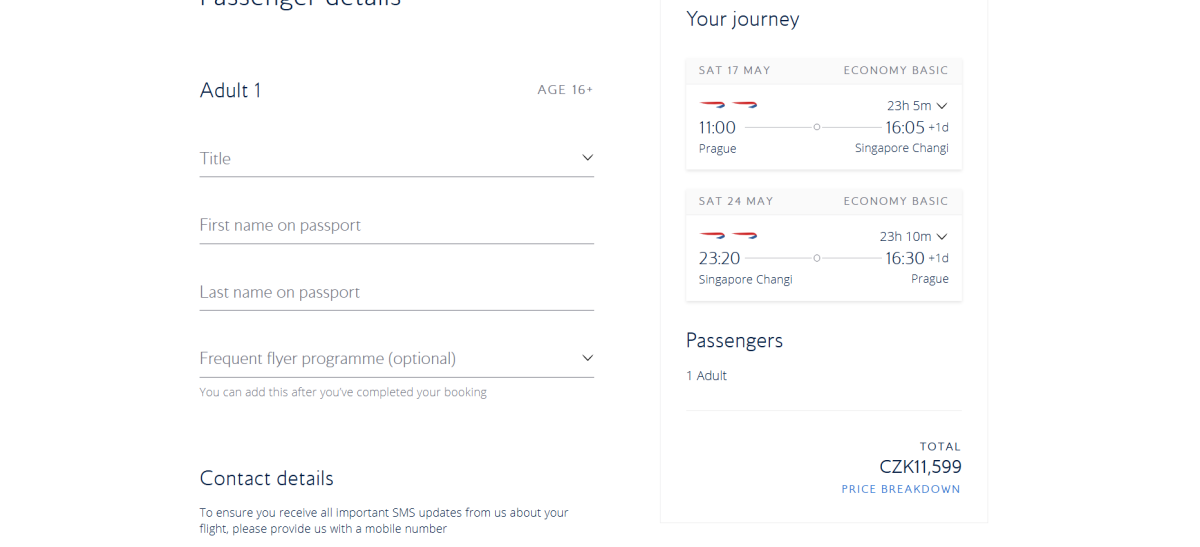The width and height of the screenshot is (1200, 547).
Task: Focus the Last name on passport field
Action: point(396,292)
